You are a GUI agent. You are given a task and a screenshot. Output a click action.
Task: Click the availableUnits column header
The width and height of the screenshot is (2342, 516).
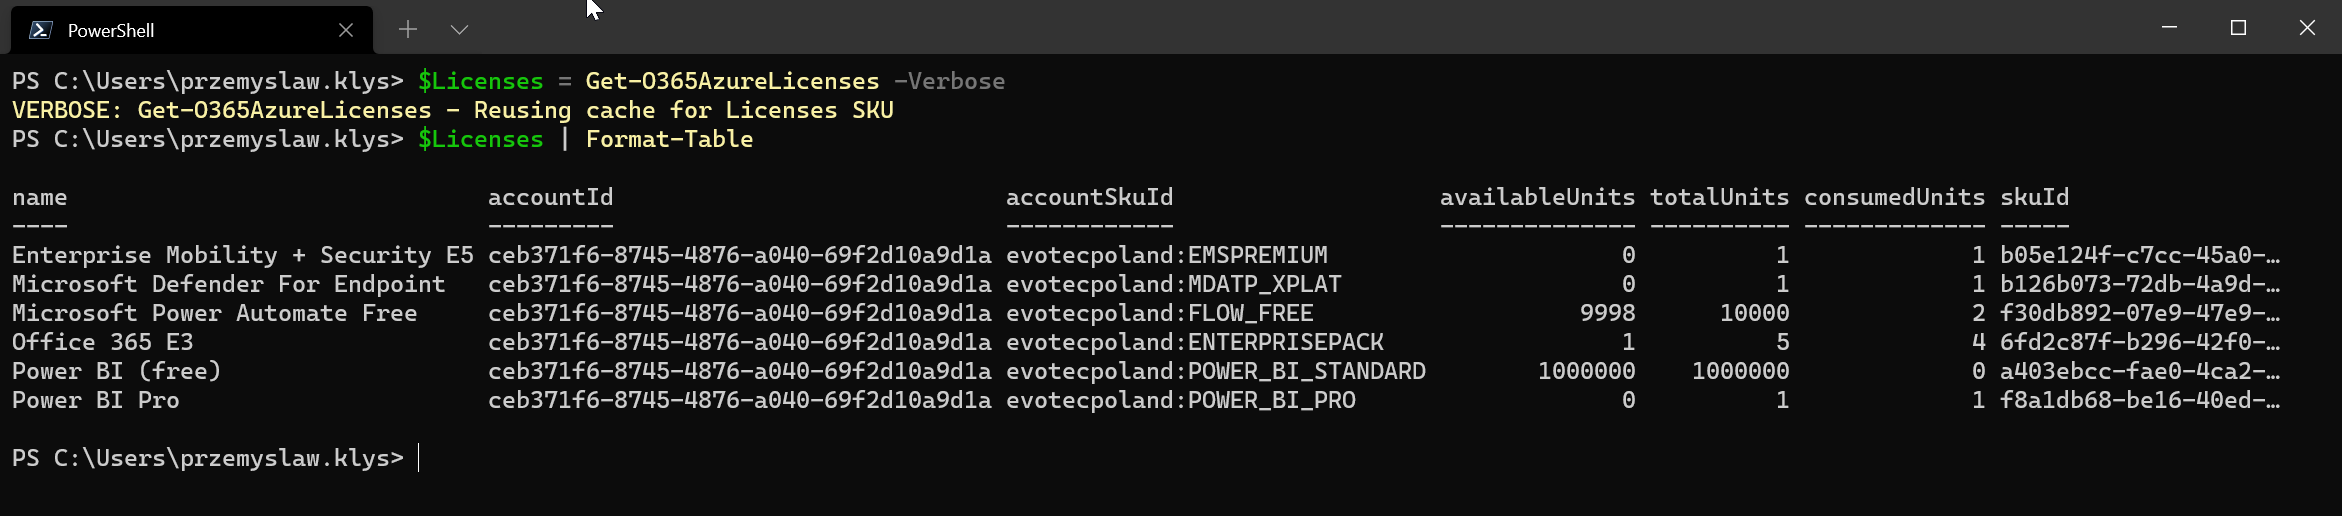pos(1537,197)
